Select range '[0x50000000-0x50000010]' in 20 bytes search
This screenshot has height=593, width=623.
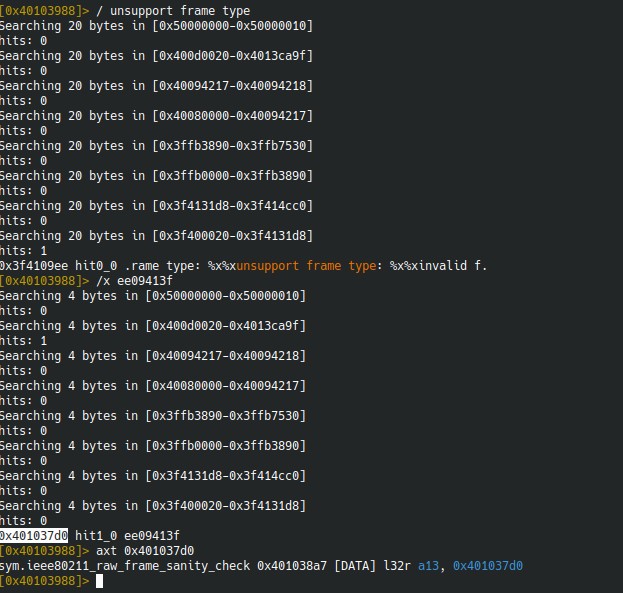(x=233, y=26)
